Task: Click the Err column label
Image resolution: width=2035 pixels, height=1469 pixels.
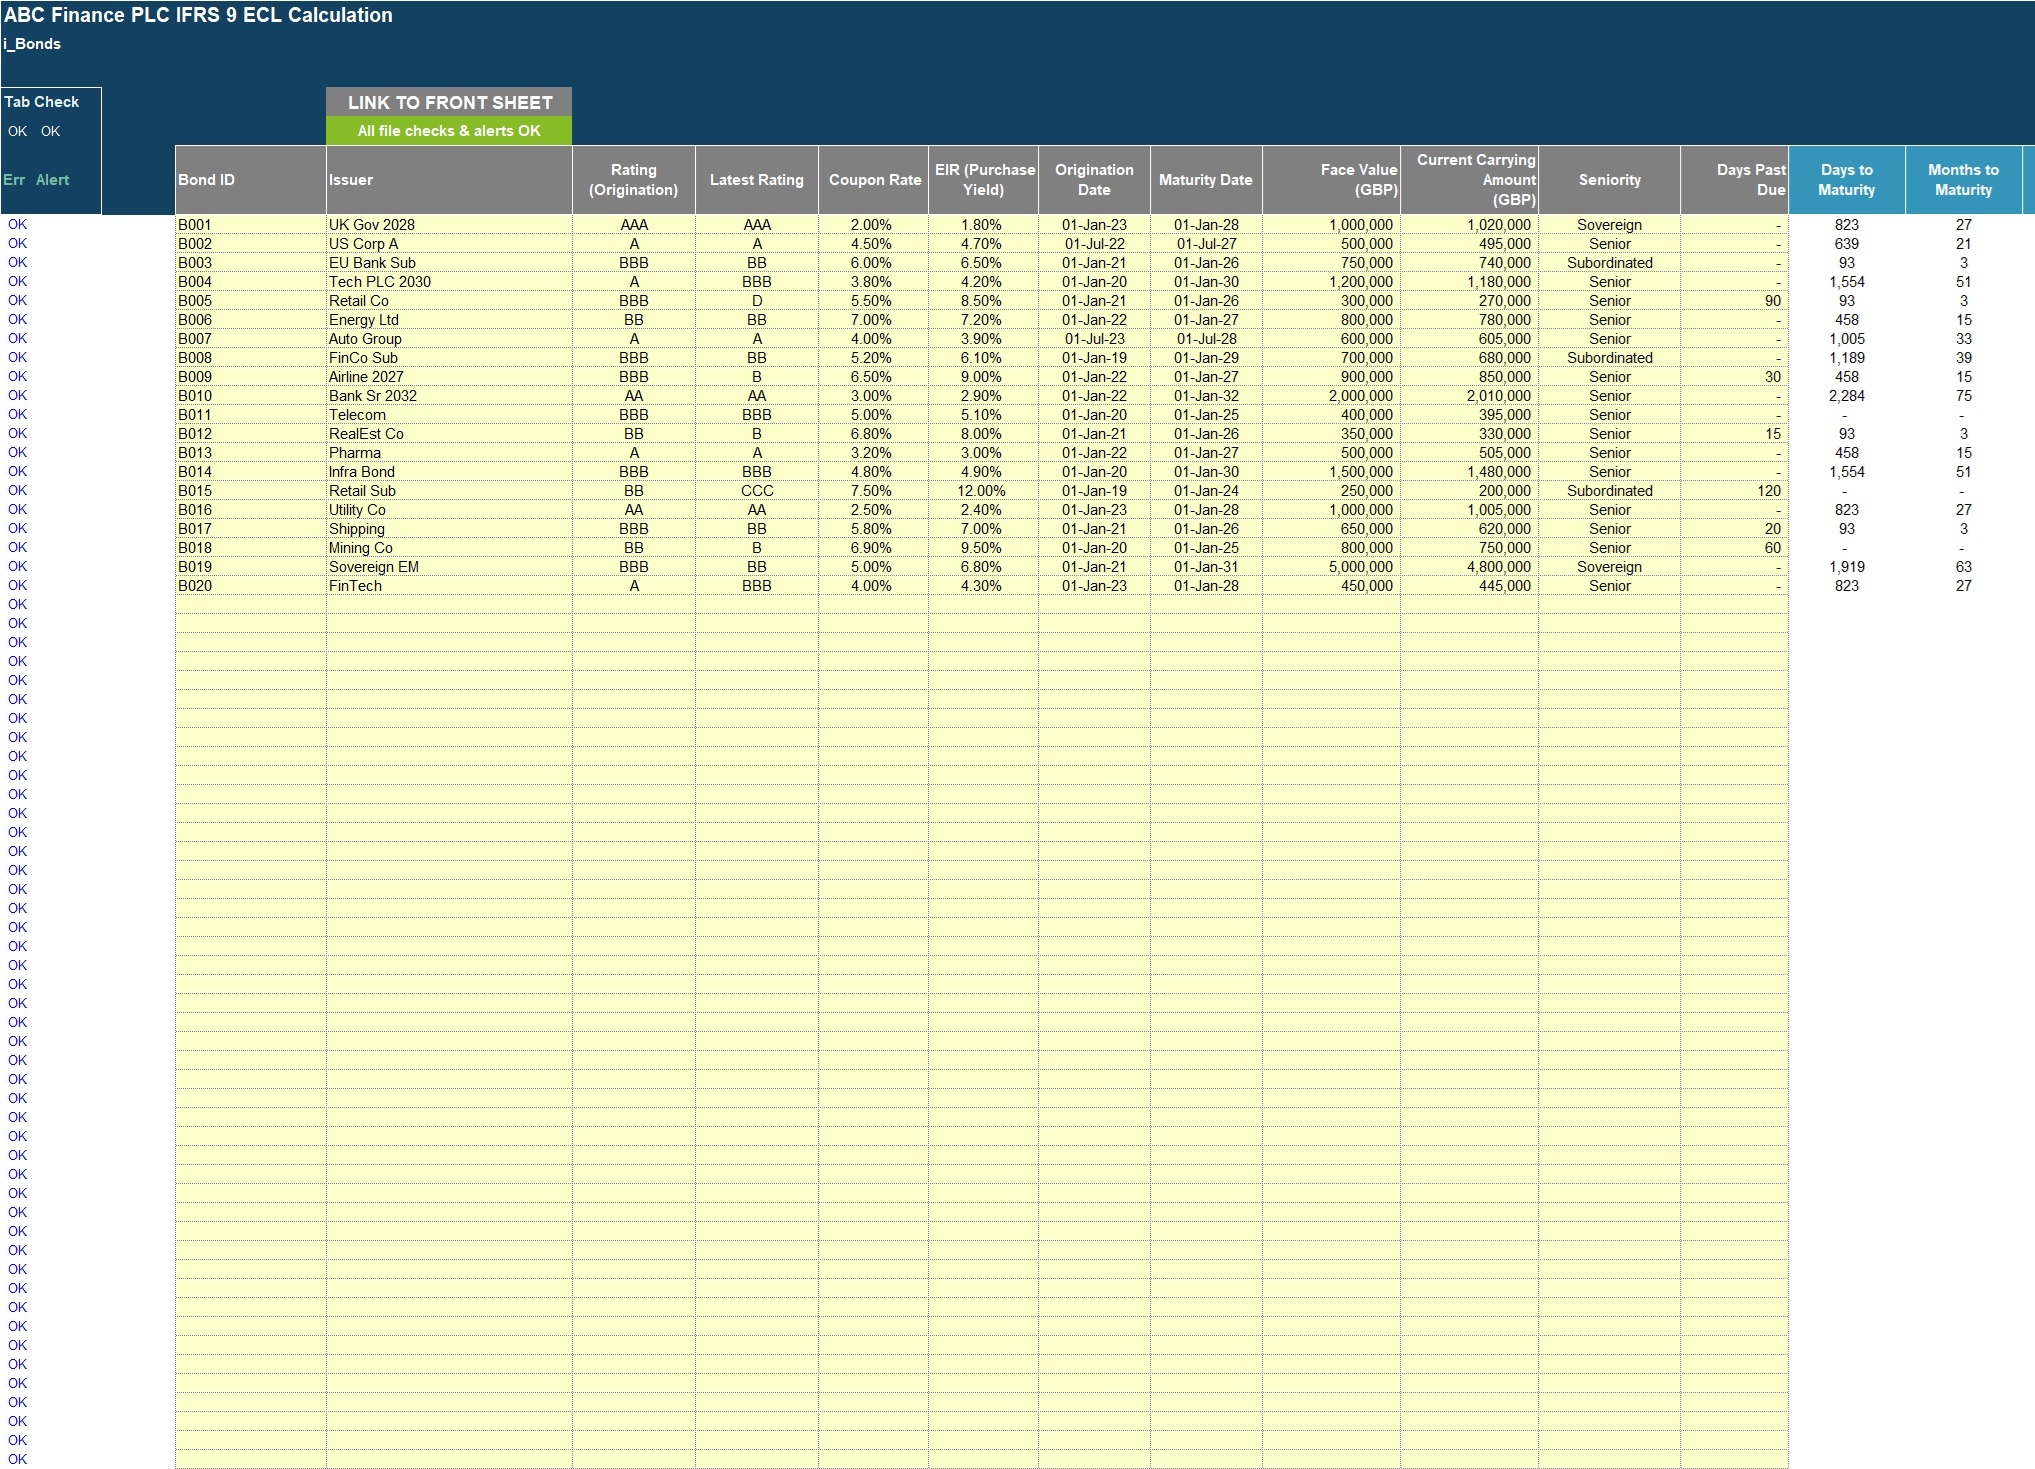Action: pyautogui.click(x=14, y=180)
